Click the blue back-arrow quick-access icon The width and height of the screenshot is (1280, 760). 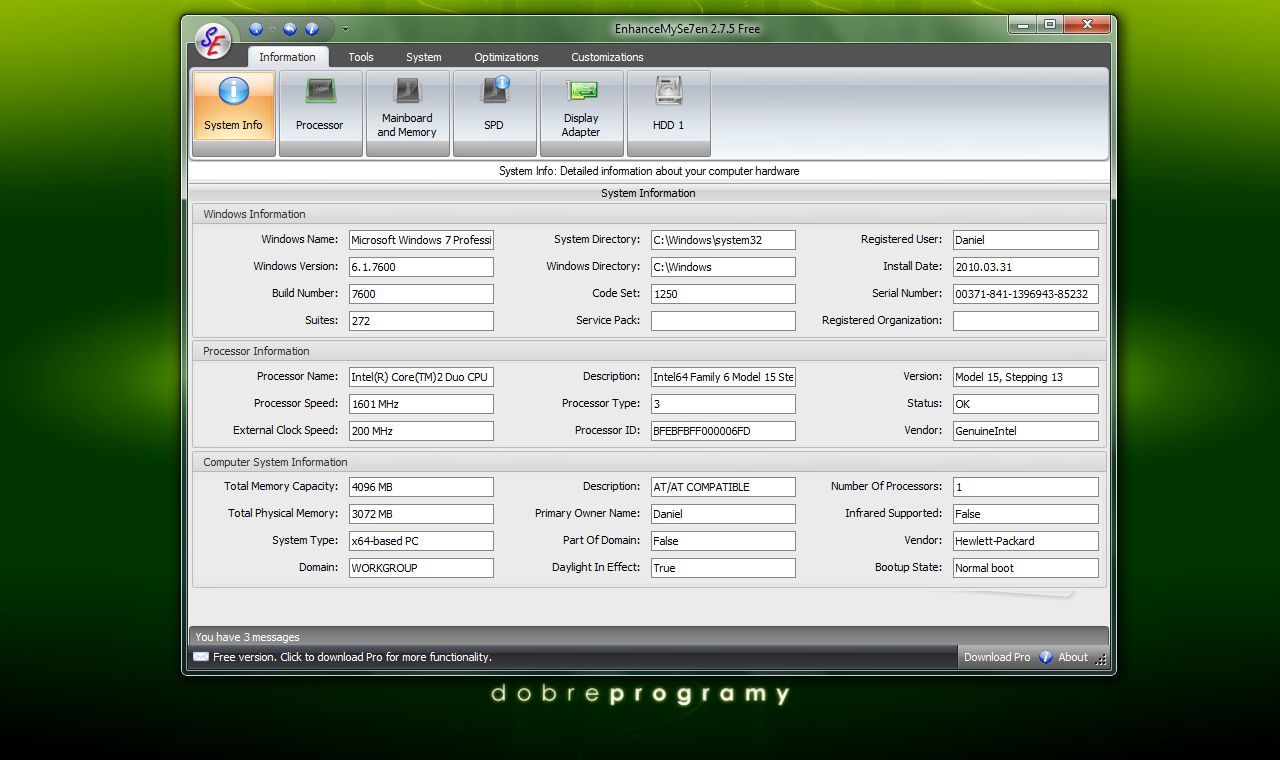coord(290,28)
